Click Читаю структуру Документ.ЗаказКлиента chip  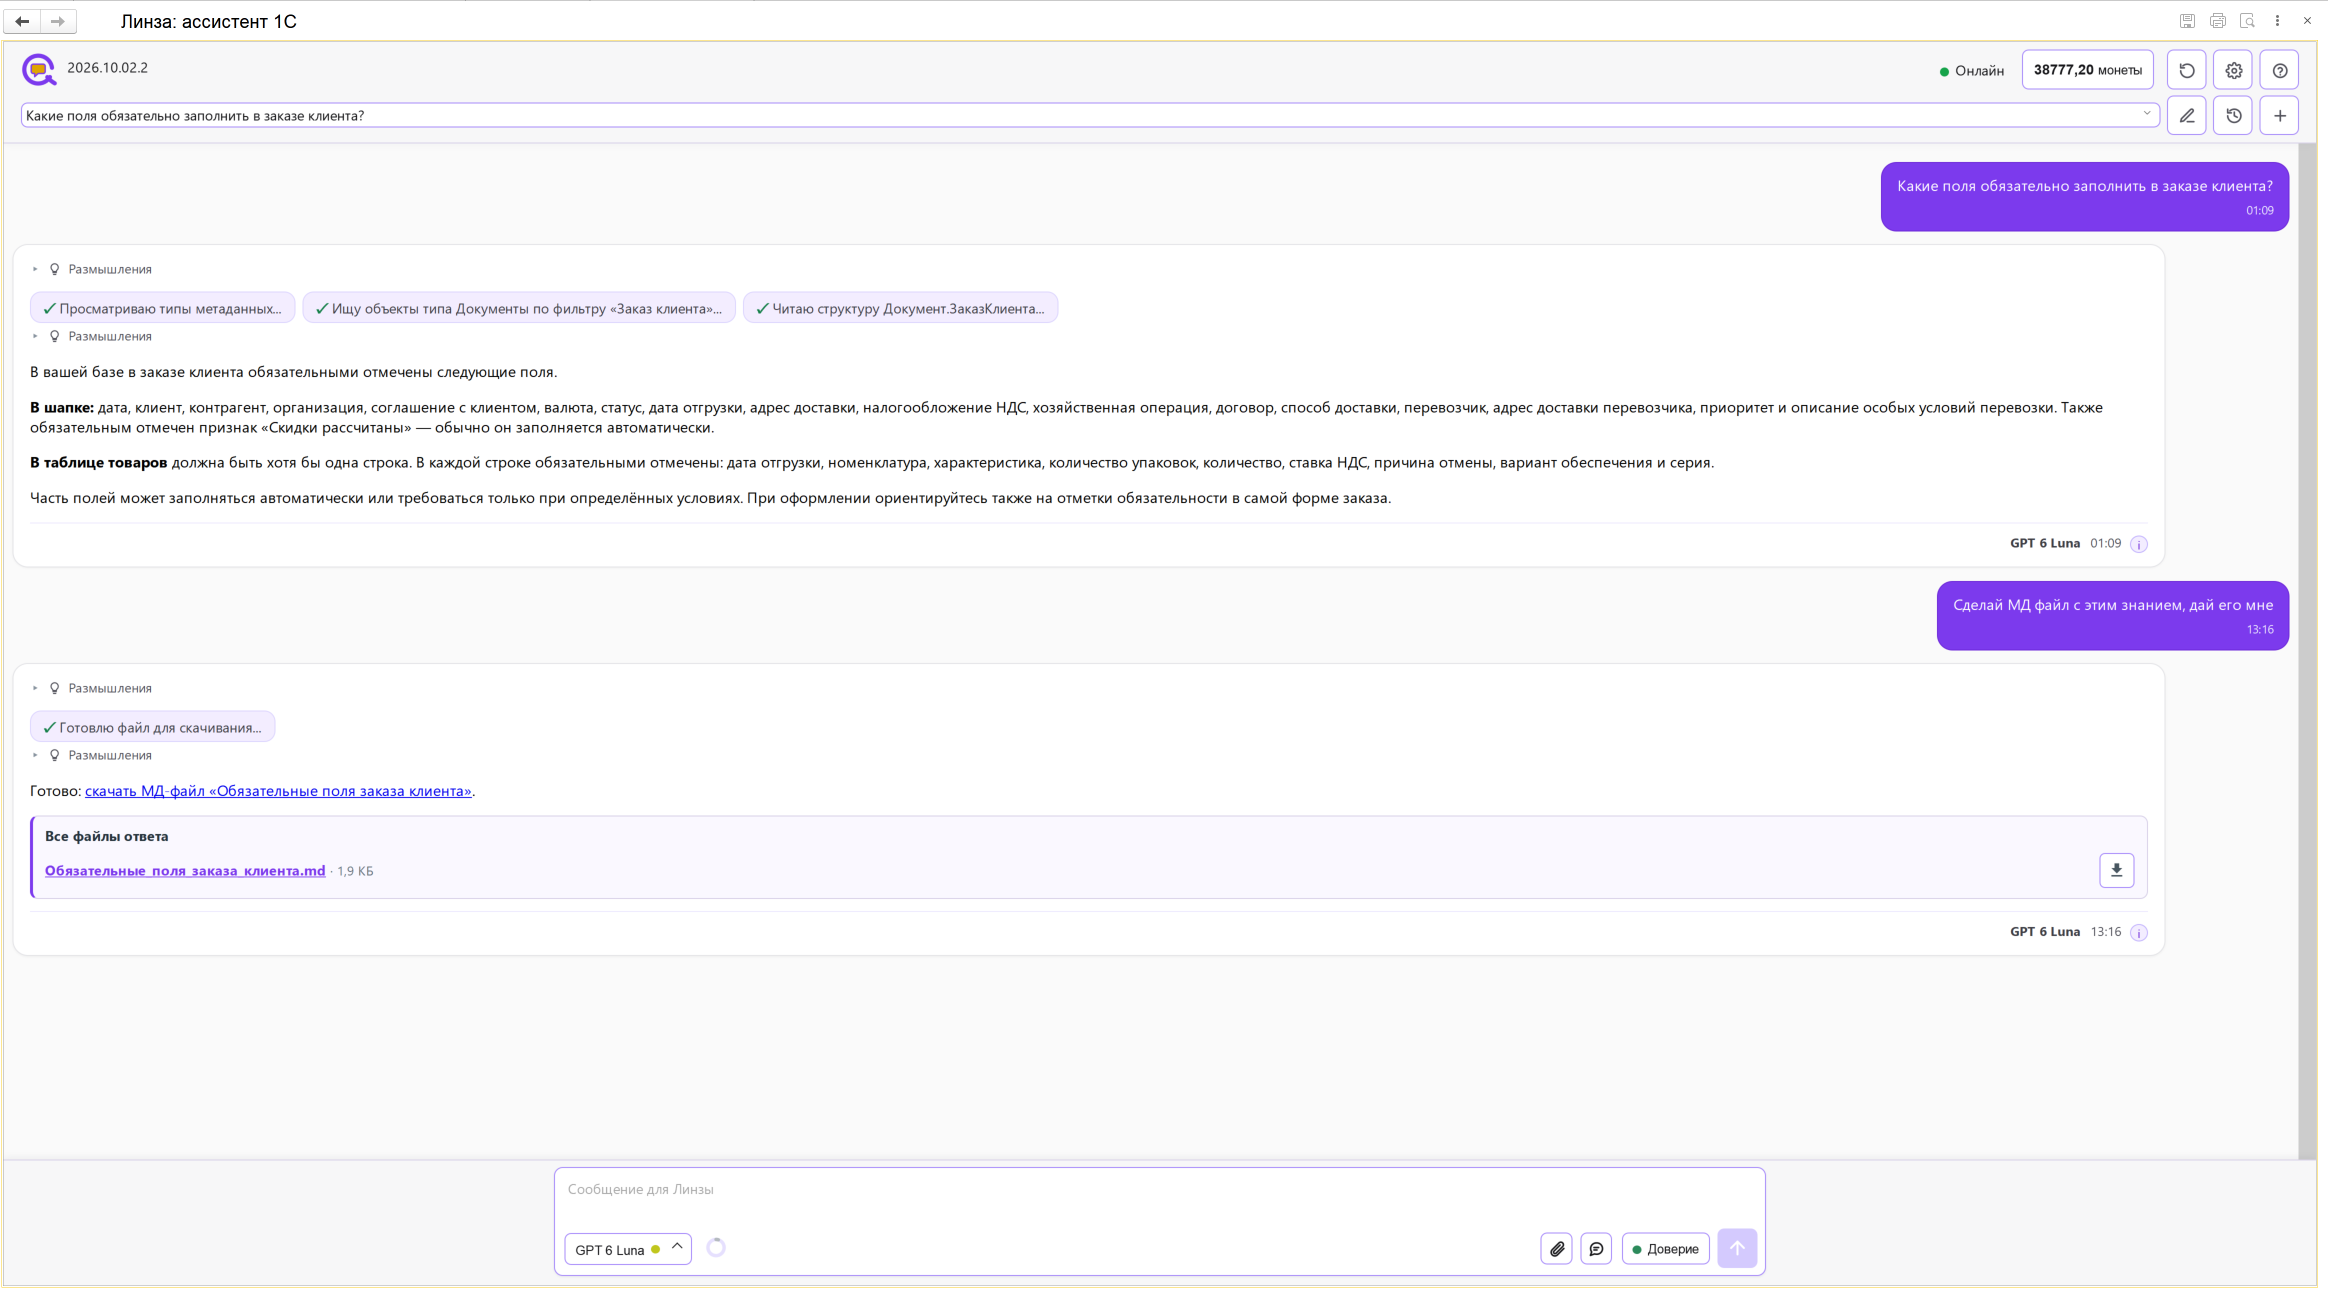900,308
